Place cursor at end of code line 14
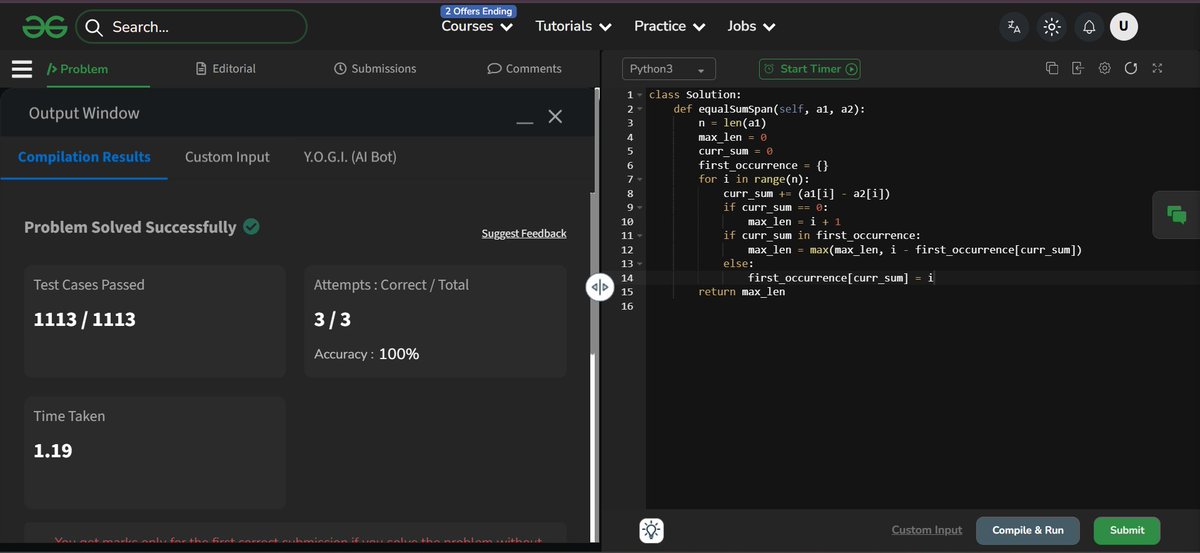Screen dimensions: 1200x553 pyautogui.click(x=934, y=278)
